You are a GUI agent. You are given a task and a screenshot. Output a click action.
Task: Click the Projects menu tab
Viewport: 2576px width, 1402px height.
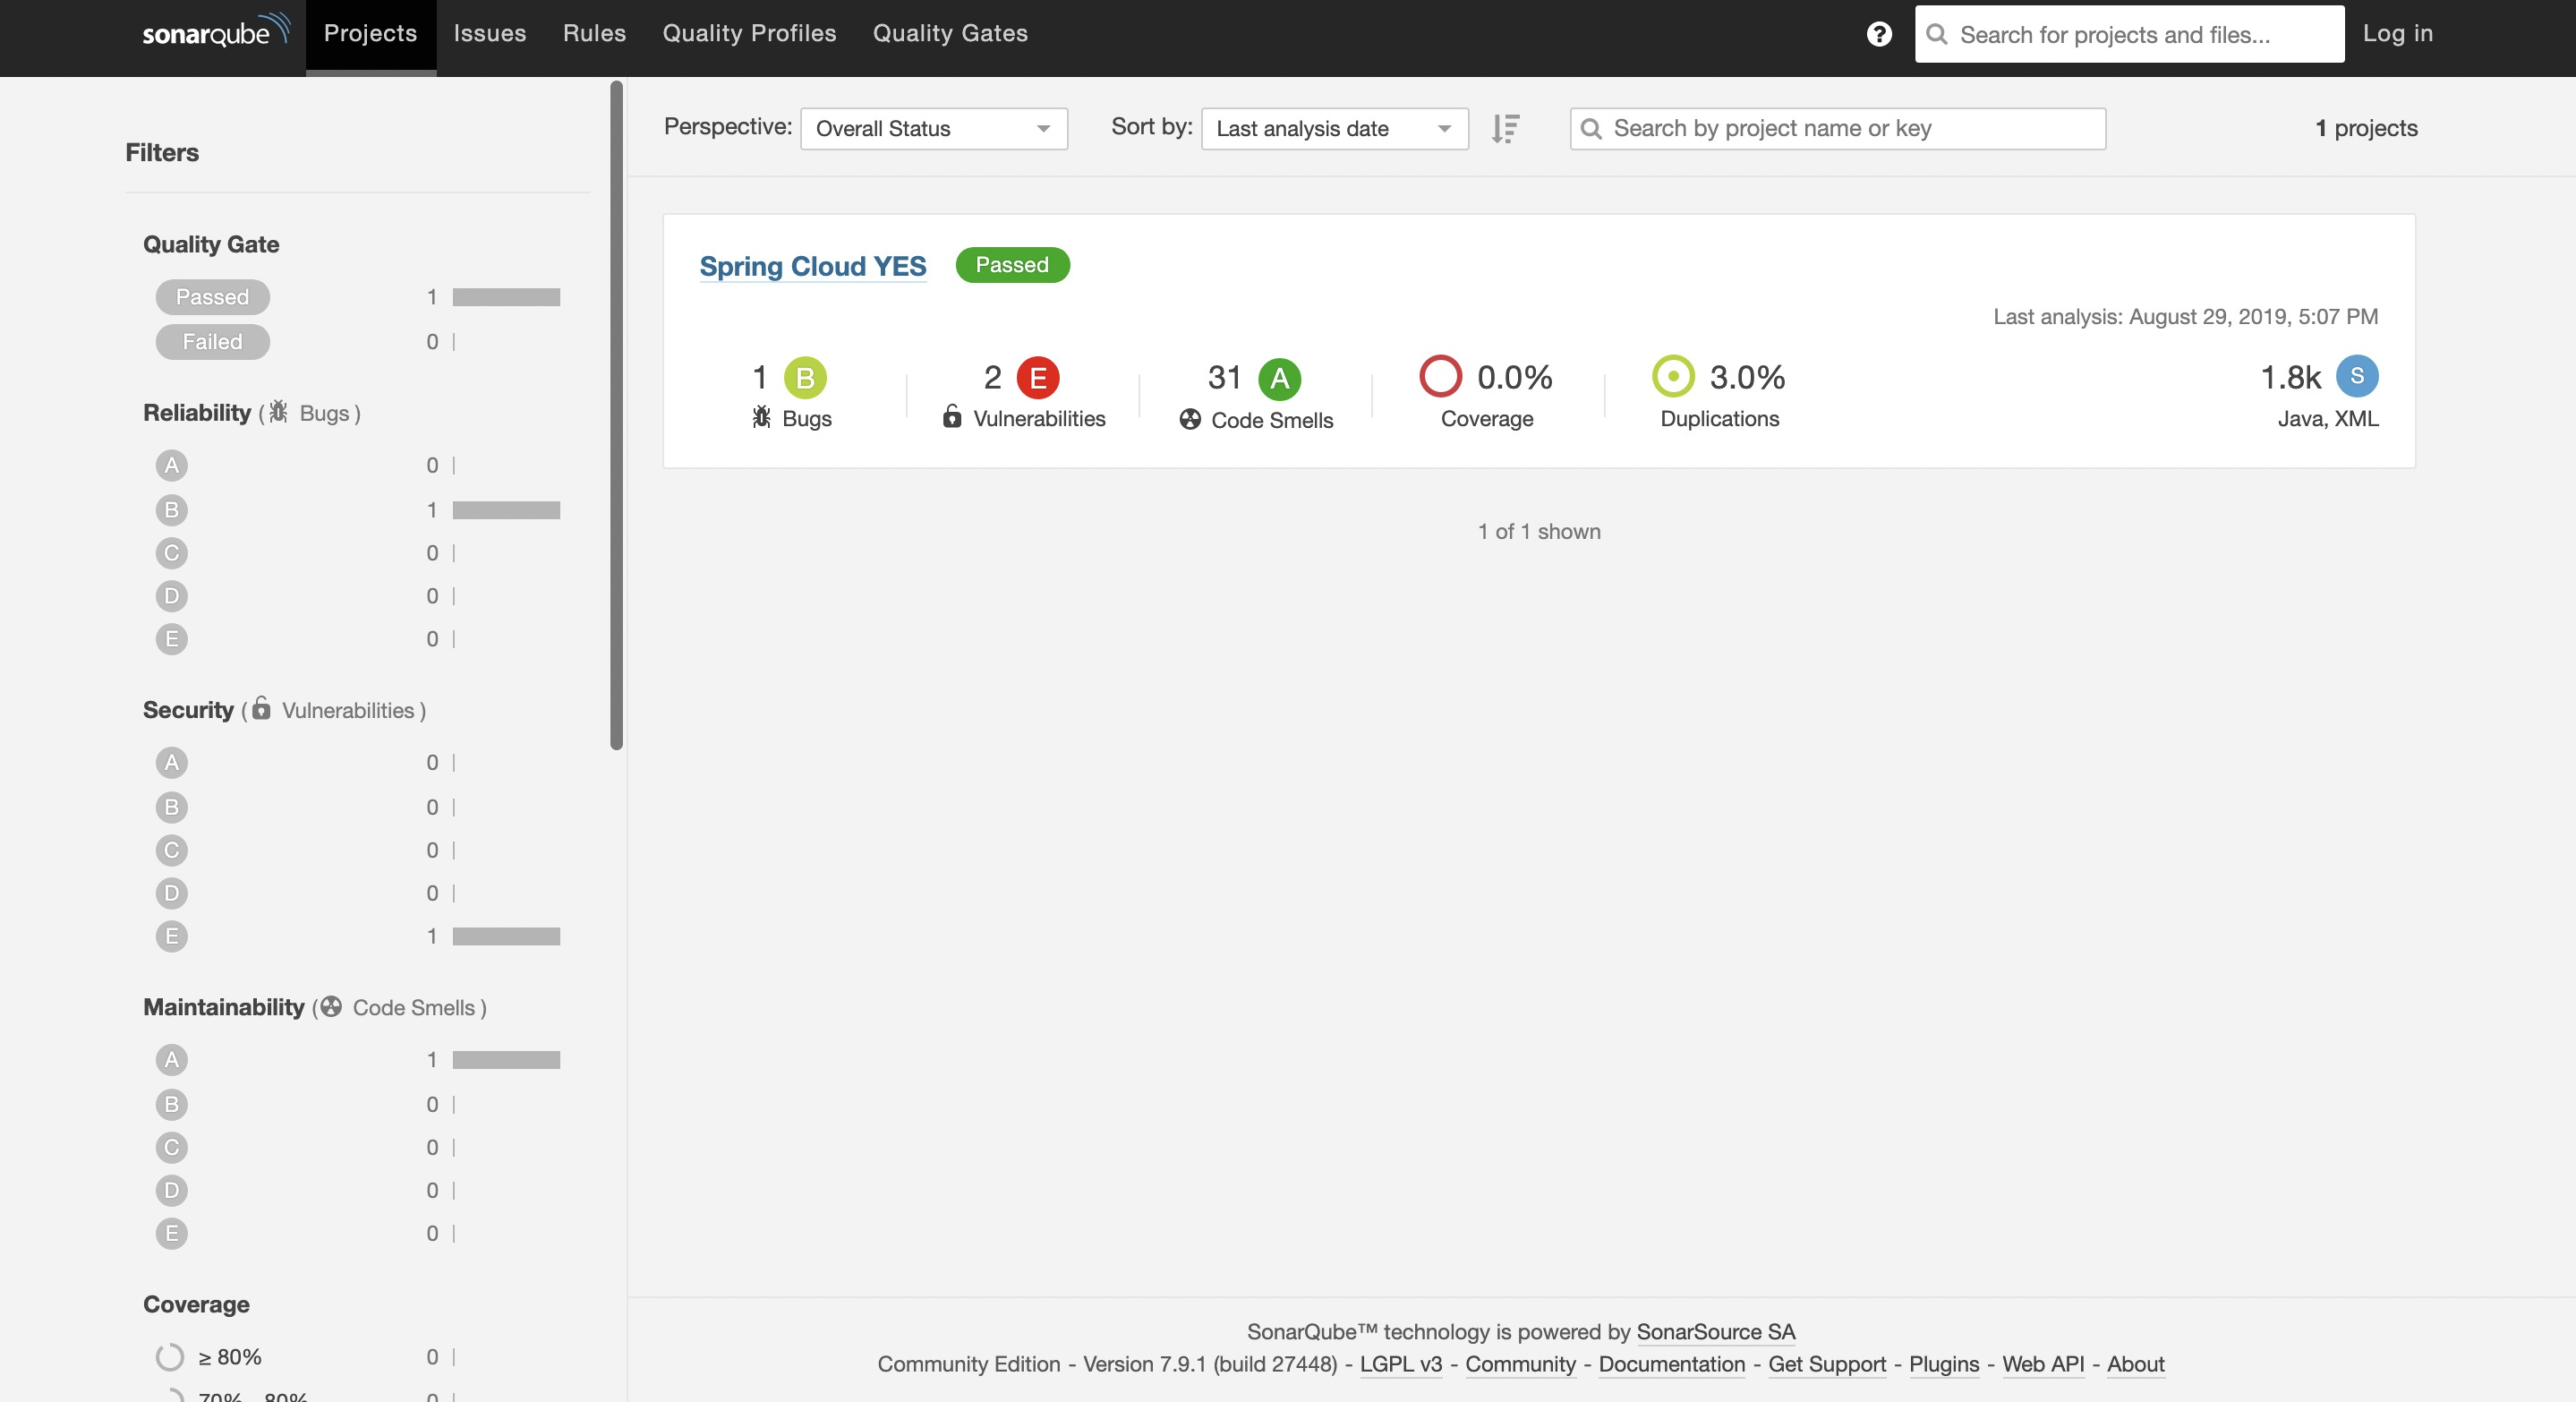coord(368,33)
